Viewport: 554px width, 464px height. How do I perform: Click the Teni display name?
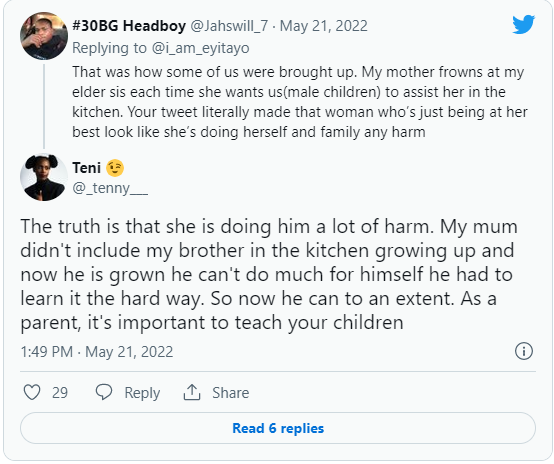[87, 168]
